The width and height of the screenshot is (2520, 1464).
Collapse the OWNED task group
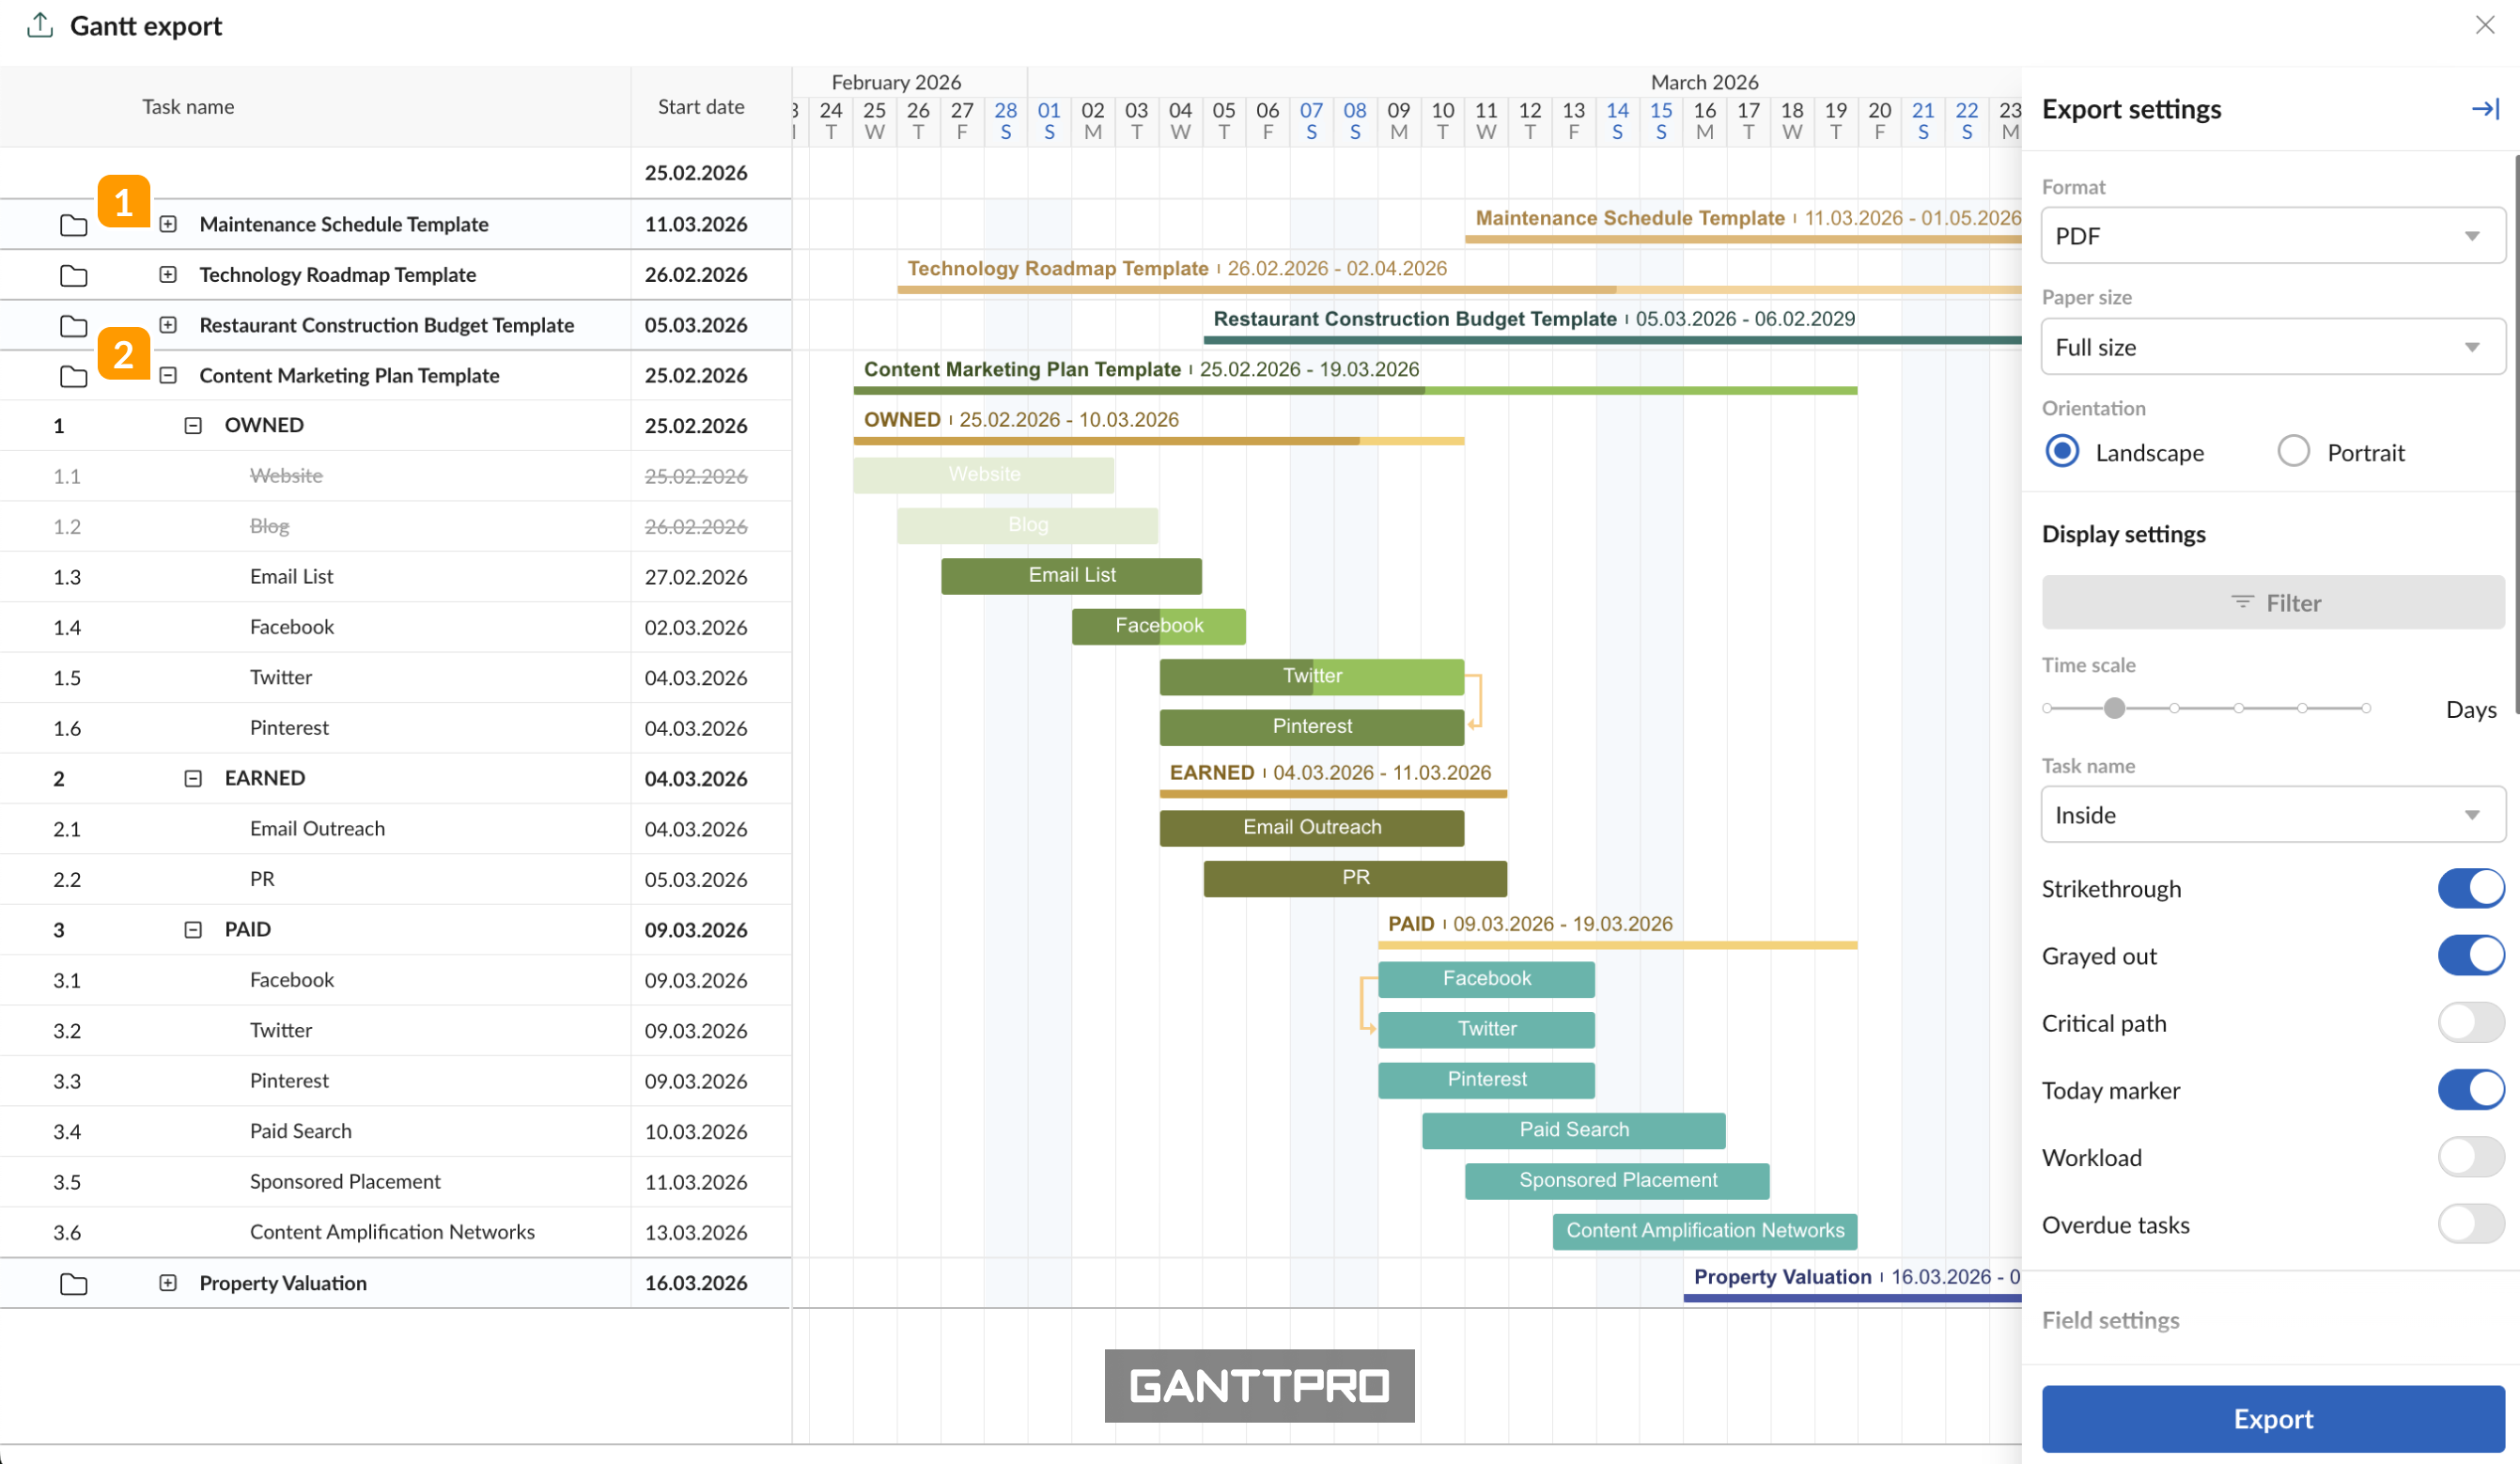coord(193,425)
